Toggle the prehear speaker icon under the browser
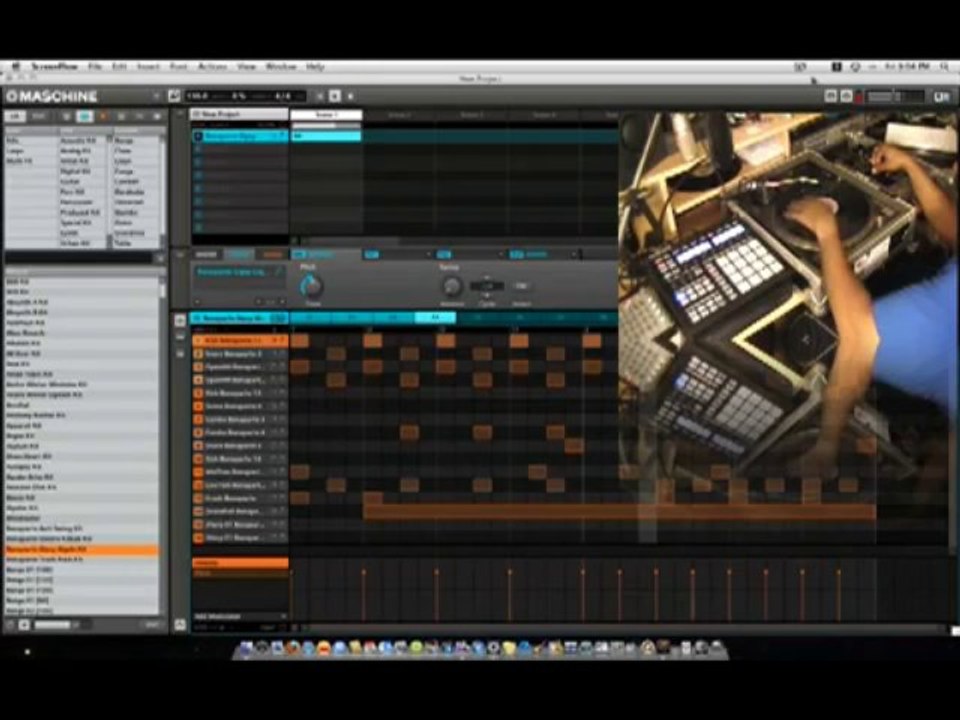 pos(24,625)
